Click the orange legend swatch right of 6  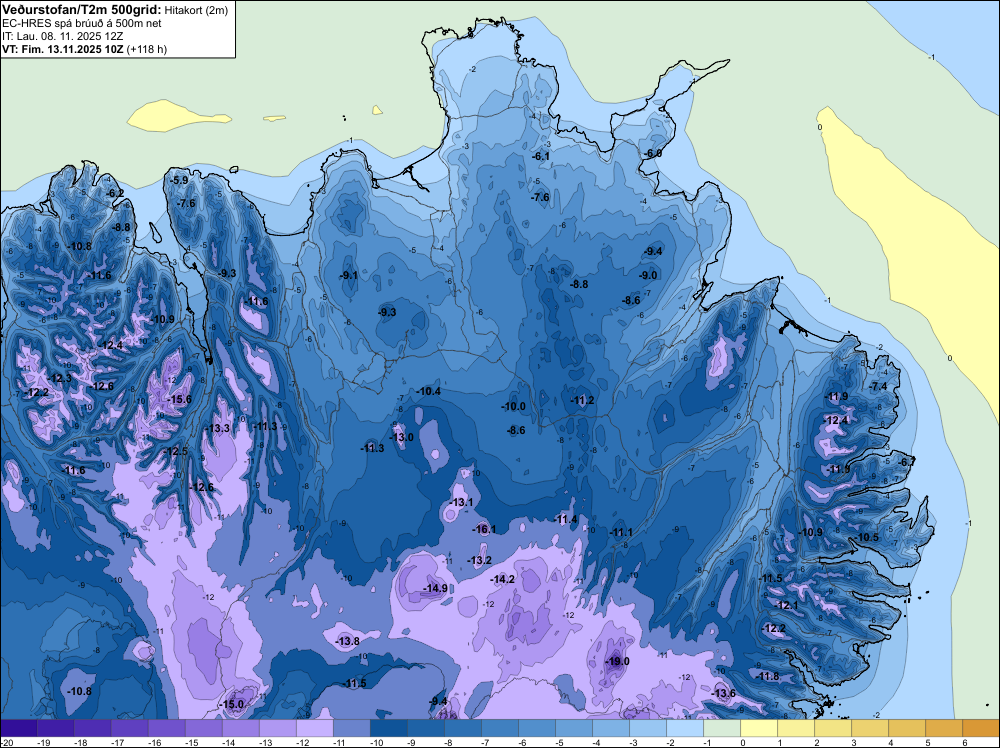pos(981,728)
